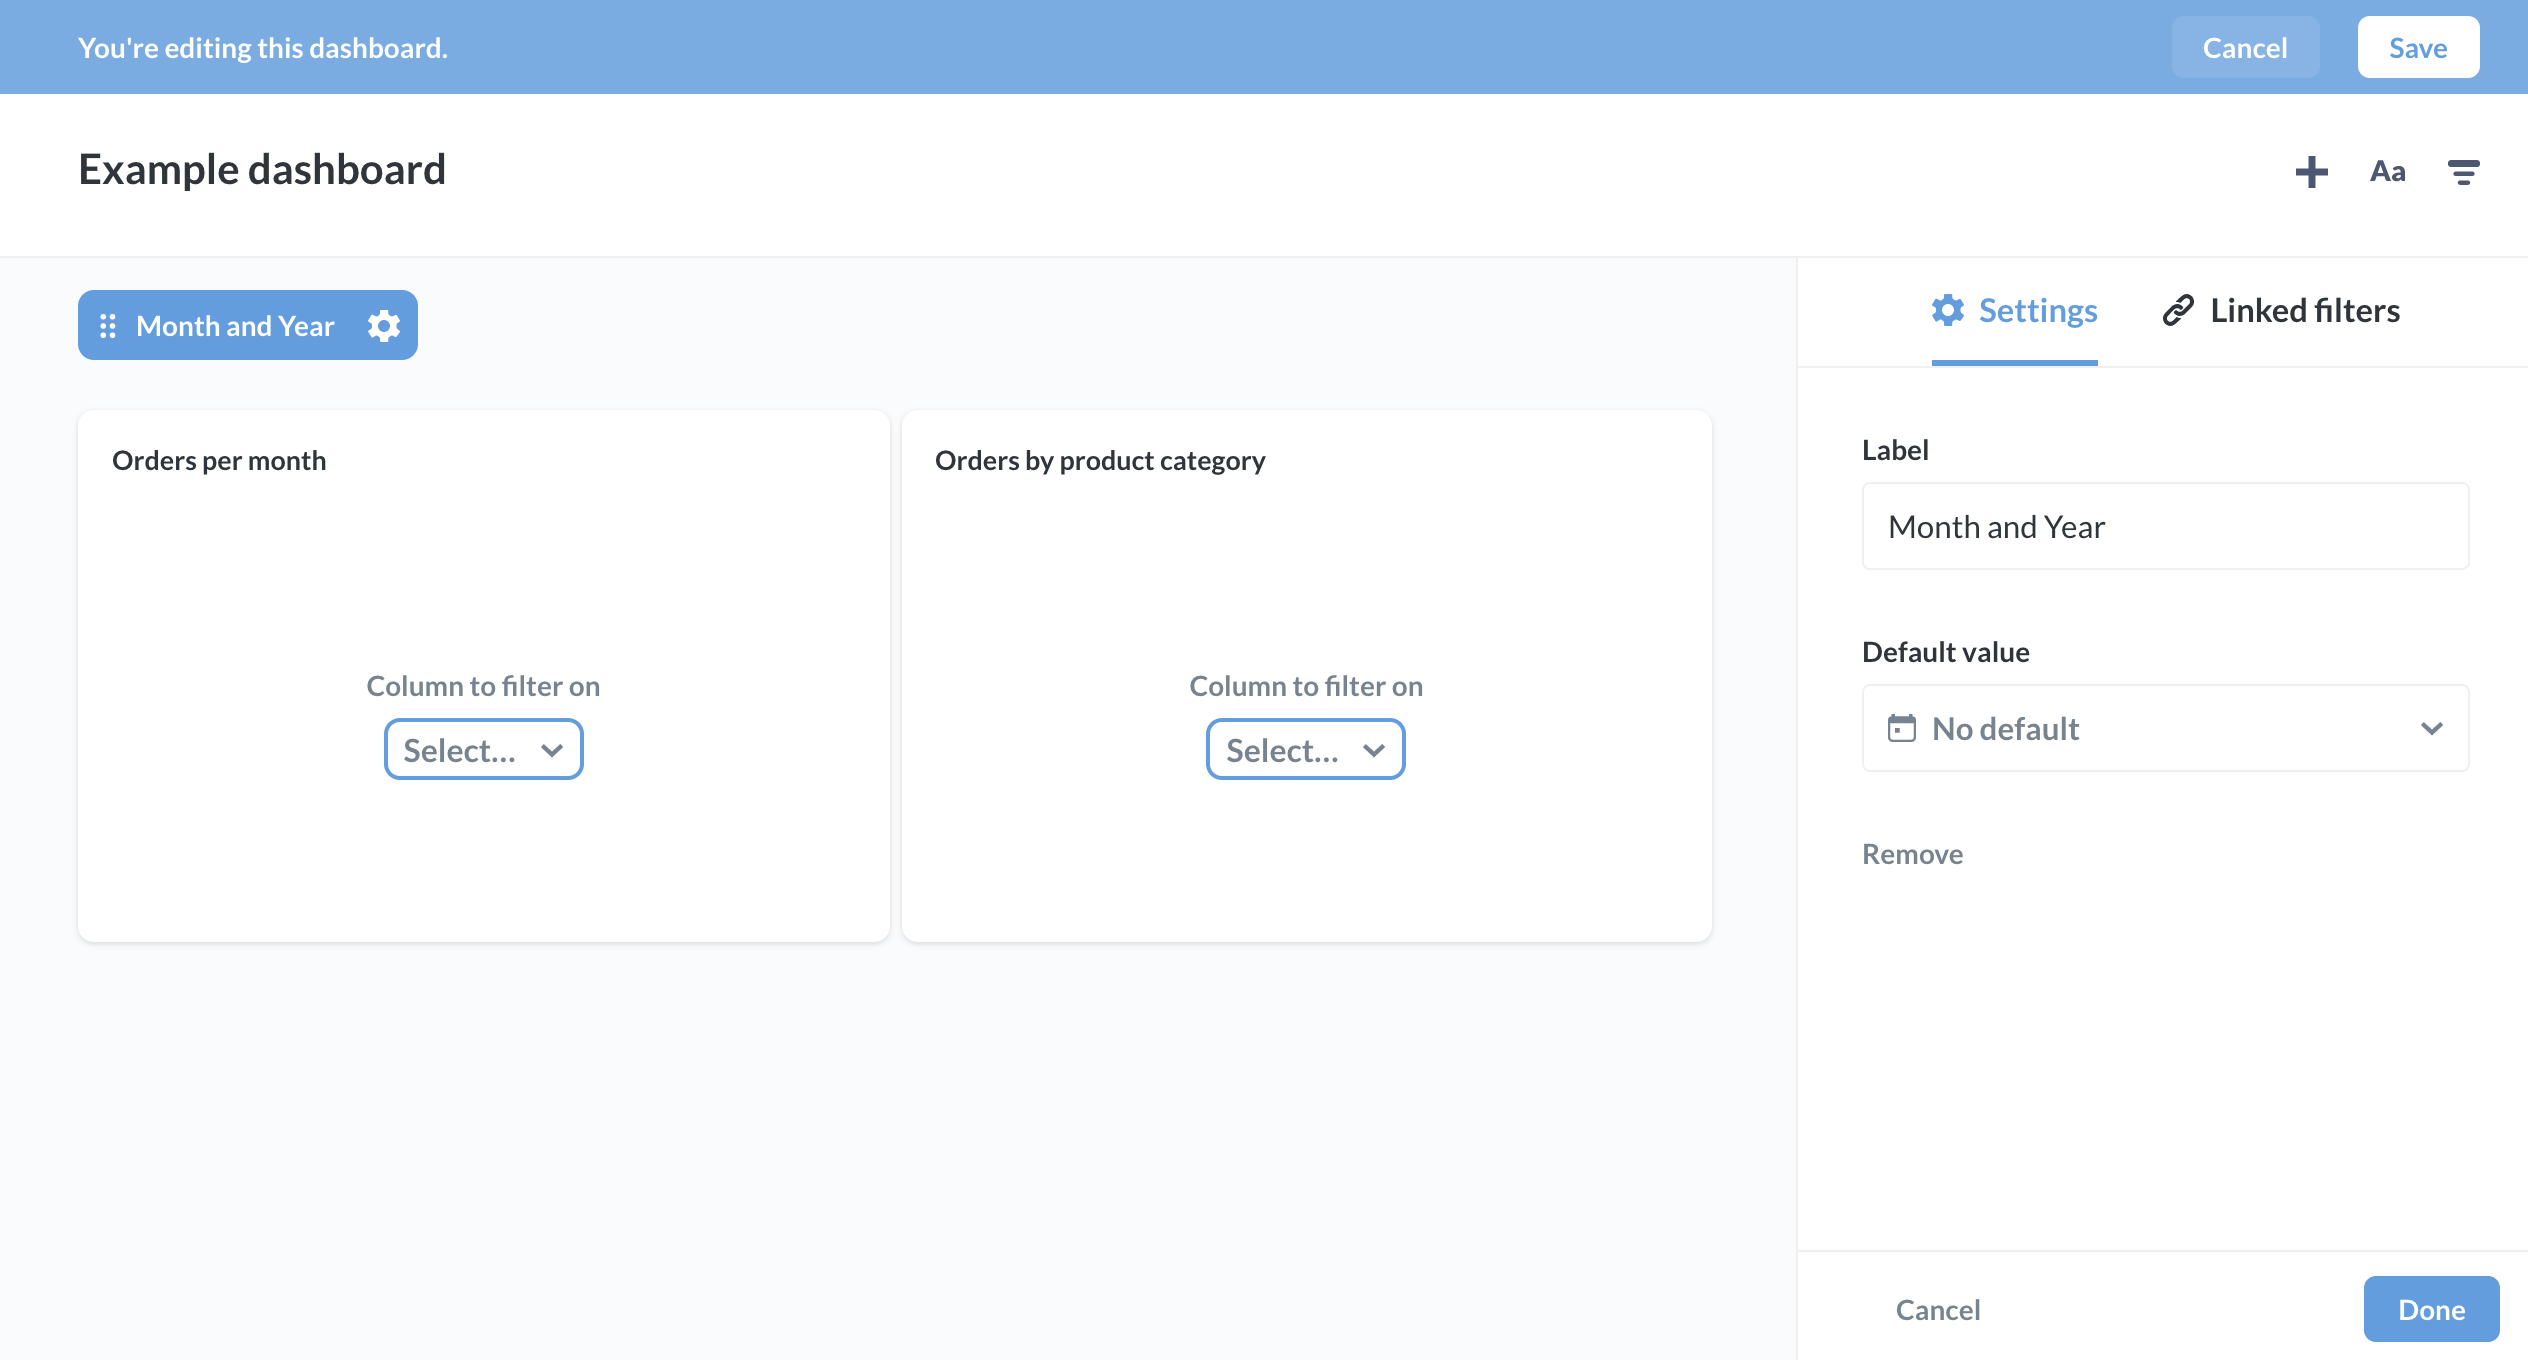Click drag handle dots on Month and Year filter
This screenshot has width=2528, height=1360.
(x=108, y=326)
